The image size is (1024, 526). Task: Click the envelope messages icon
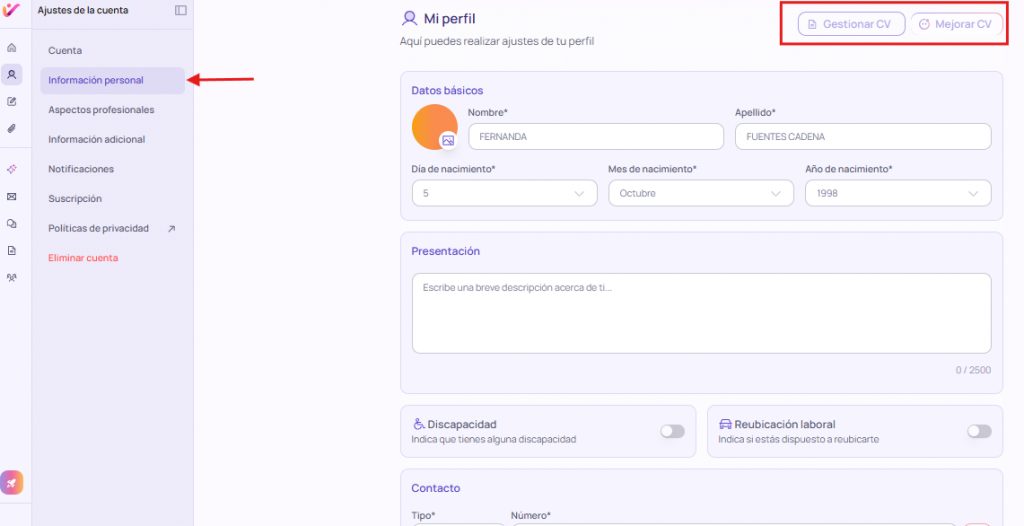click(12, 197)
